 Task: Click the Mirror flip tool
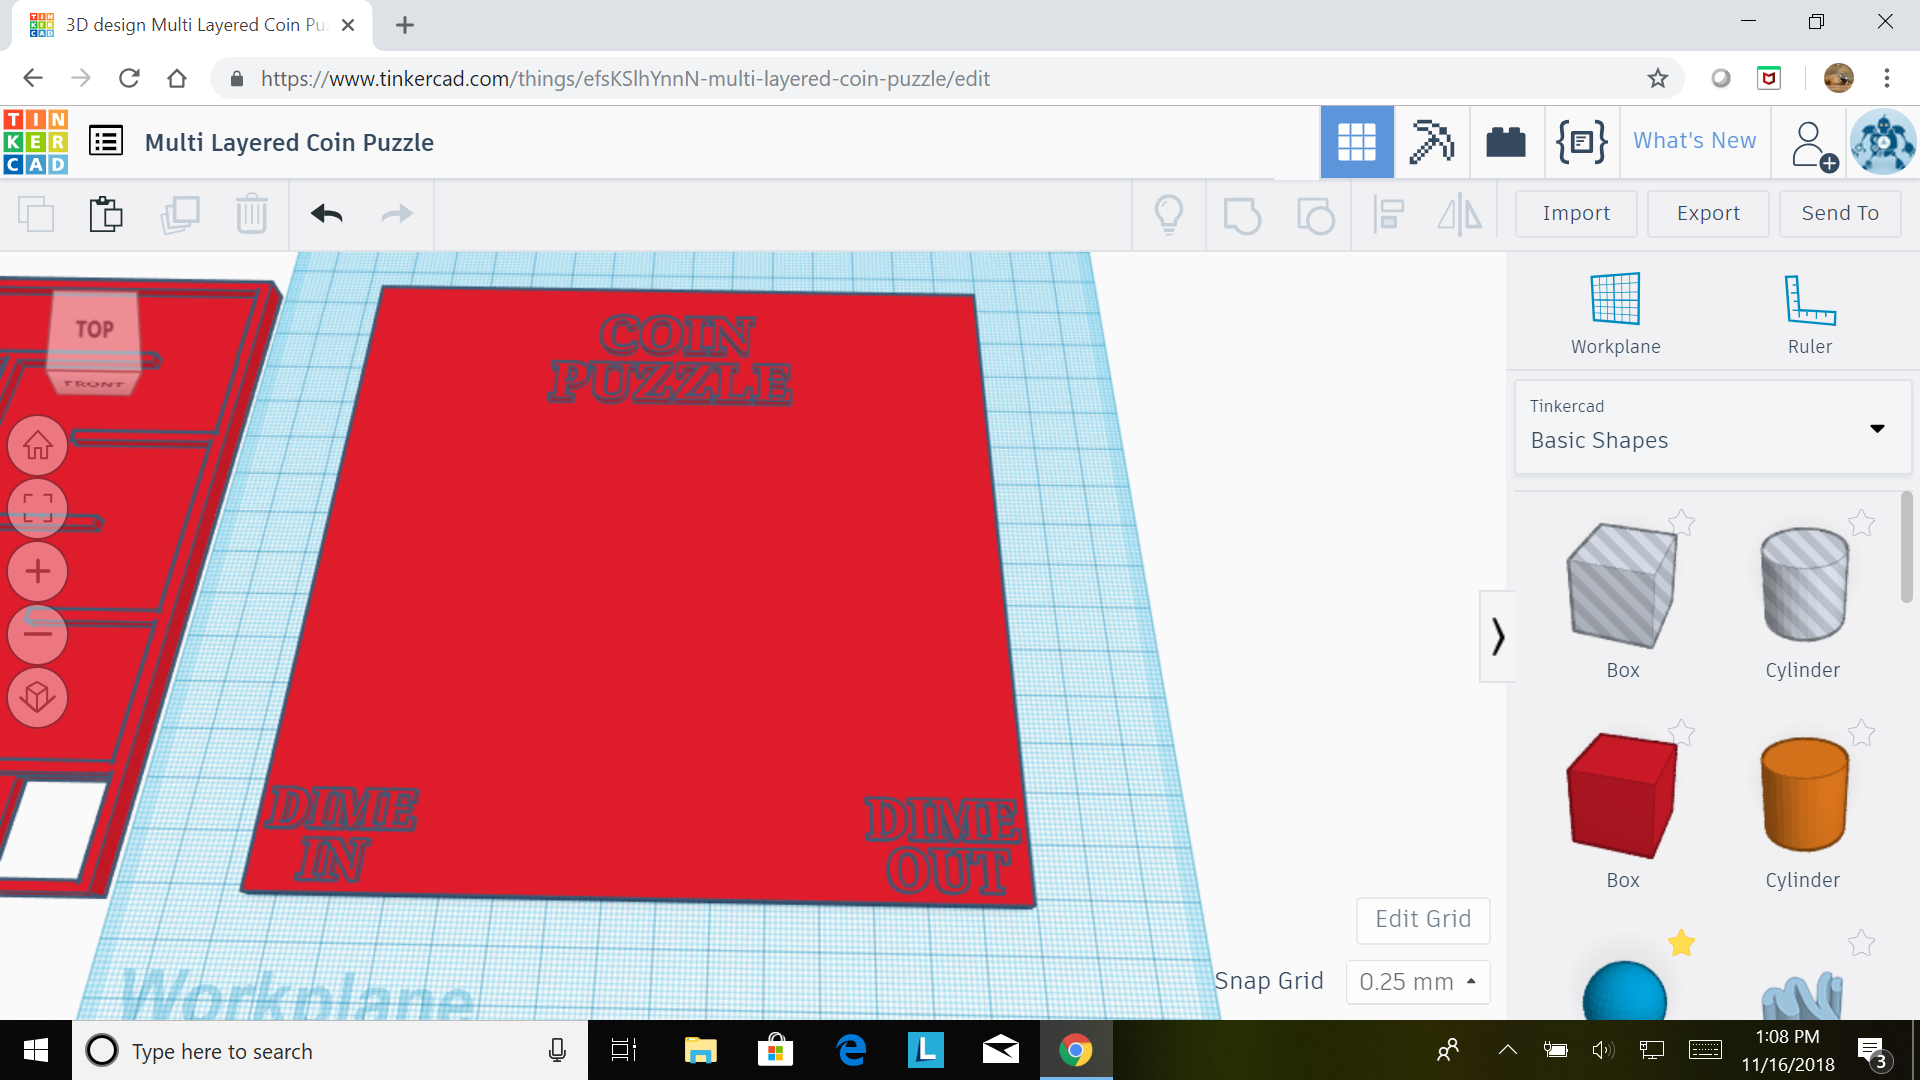click(1460, 214)
